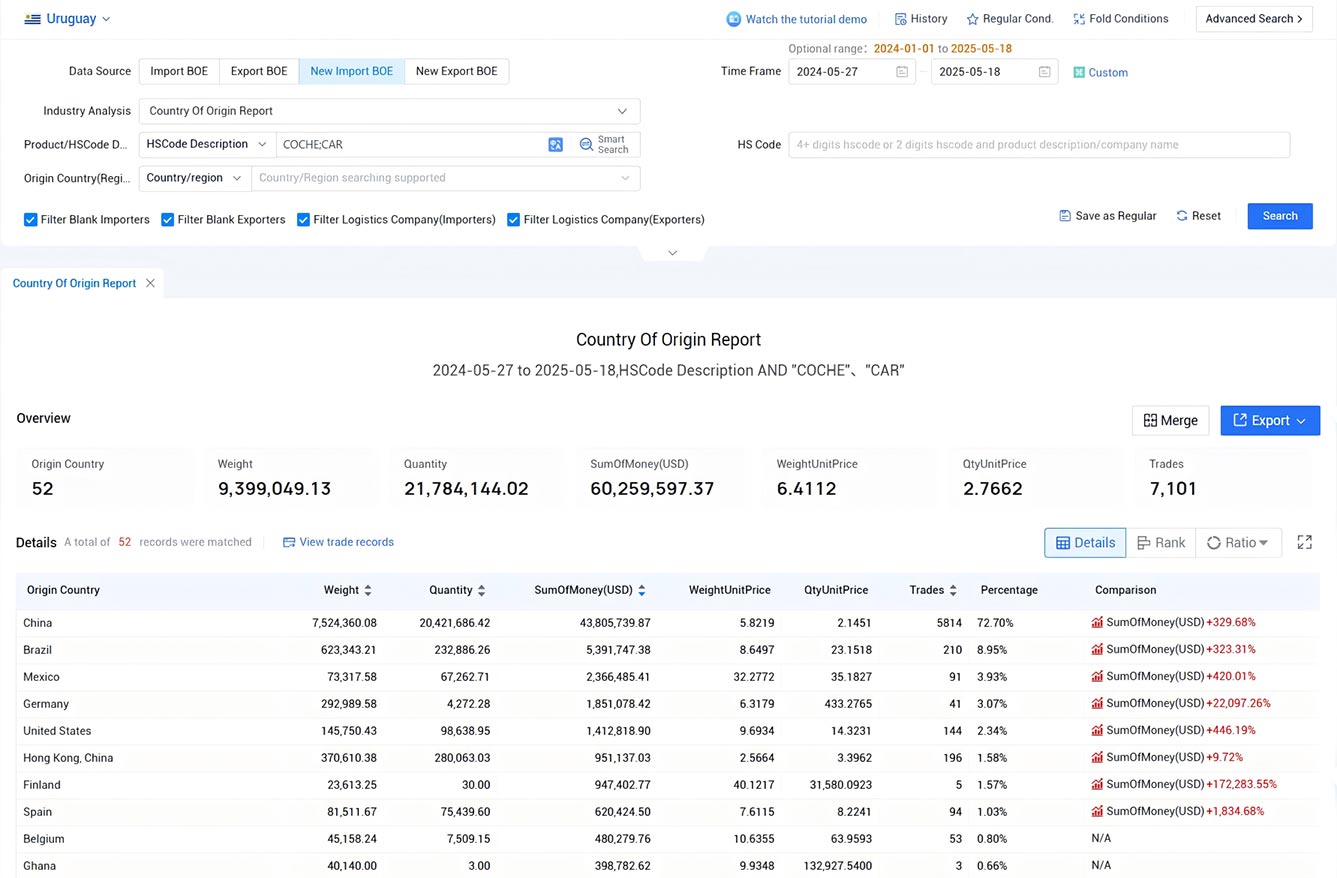
Task: Click Germany row comparison chart icon
Action: [1097, 703]
